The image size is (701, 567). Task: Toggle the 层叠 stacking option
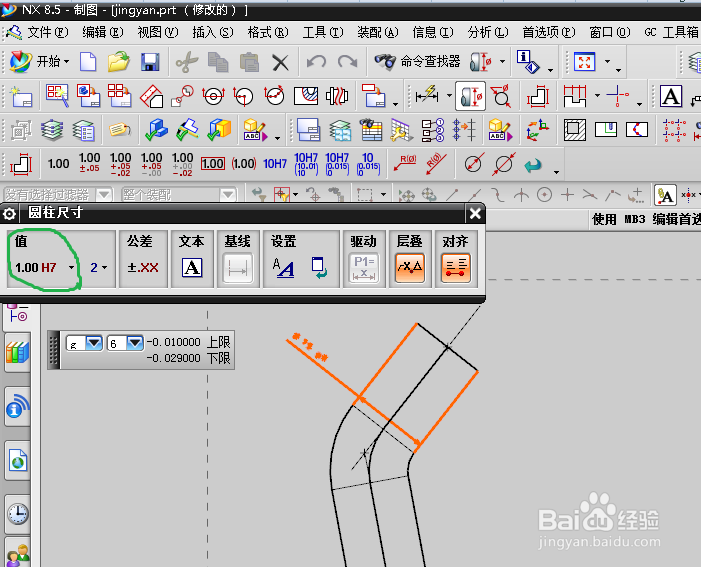coord(410,268)
